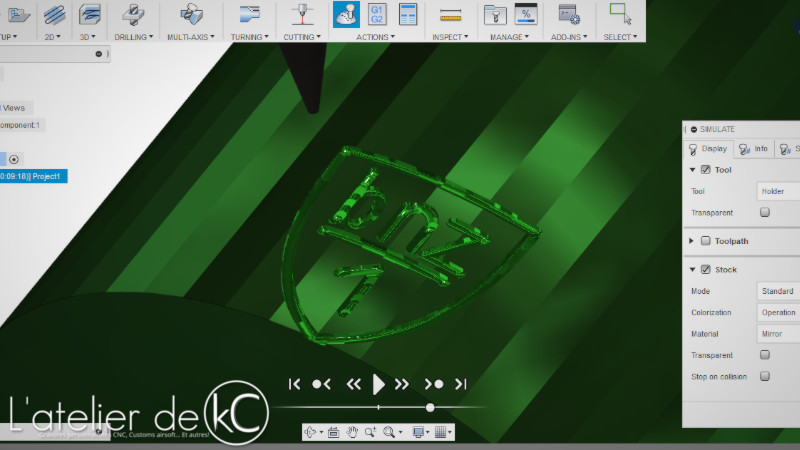Click the Simulate icon in Actions
The image size is (800, 450).
pos(347,14)
